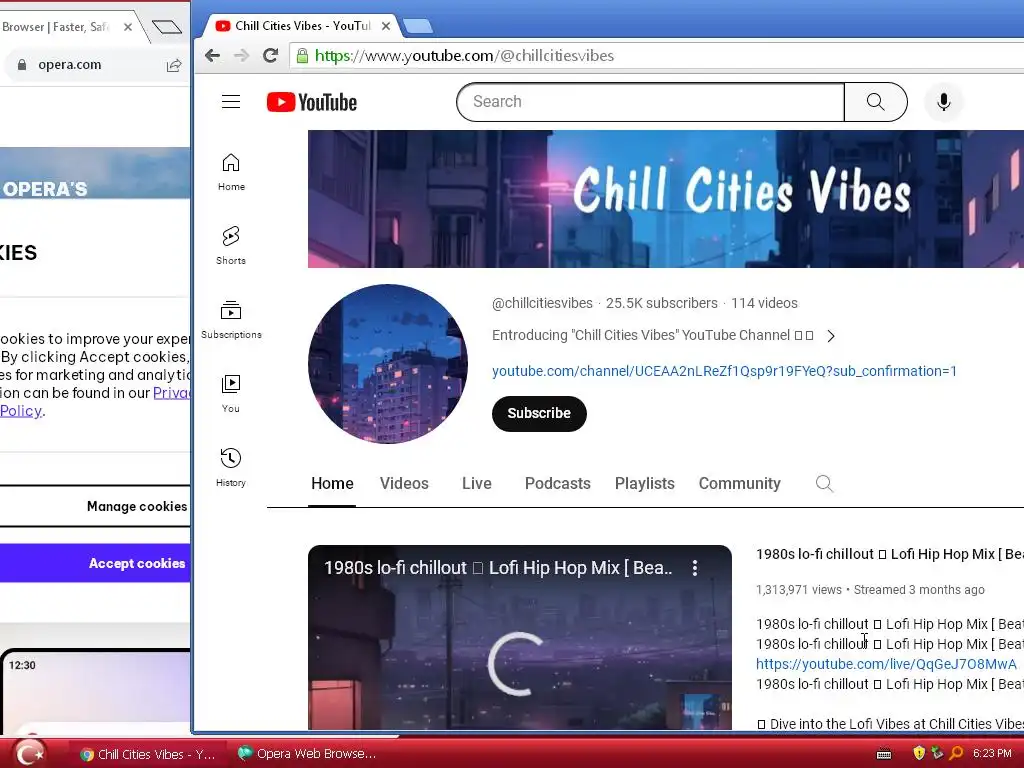Click the Chill Cities Vibes banner image
The height and width of the screenshot is (768, 1024).
coord(665,199)
